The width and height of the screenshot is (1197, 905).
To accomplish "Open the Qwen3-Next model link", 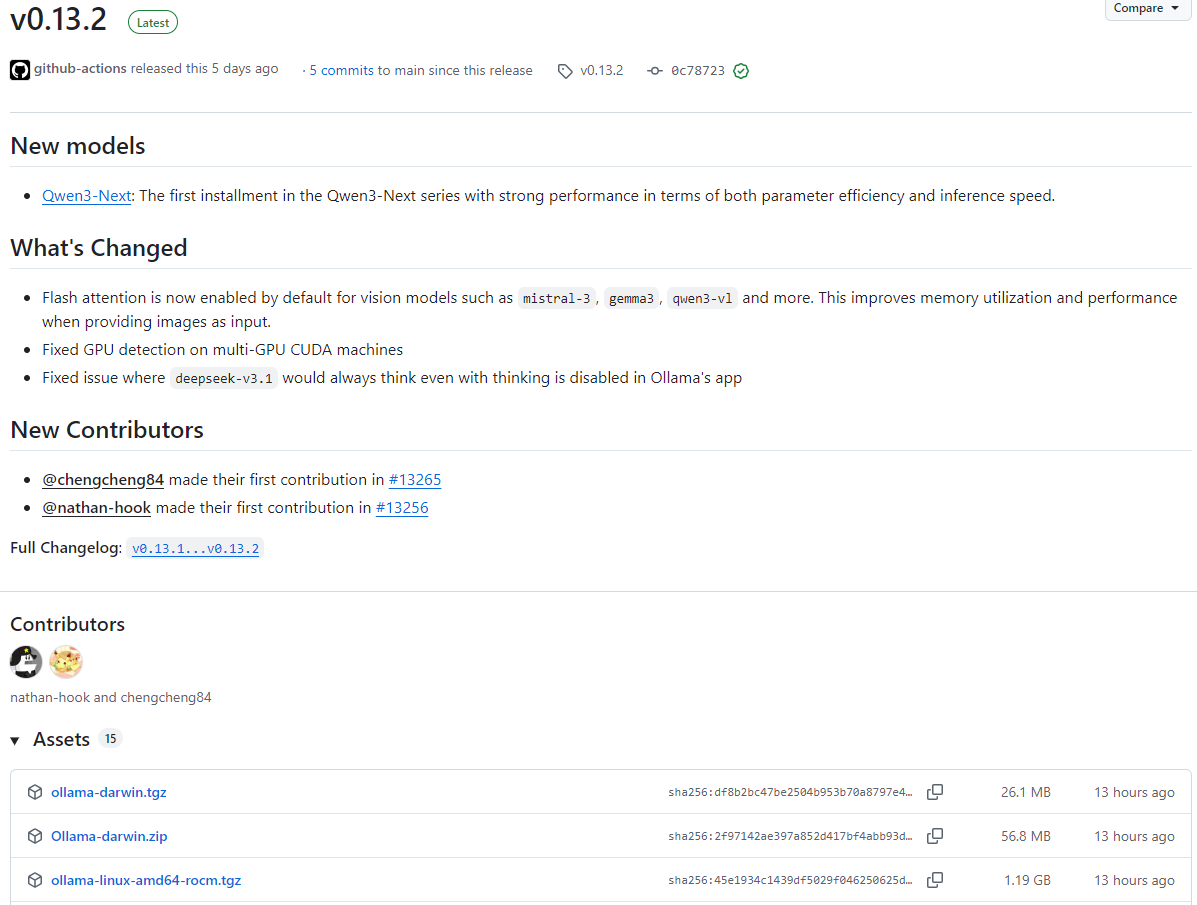I will click(x=87, y=196).
